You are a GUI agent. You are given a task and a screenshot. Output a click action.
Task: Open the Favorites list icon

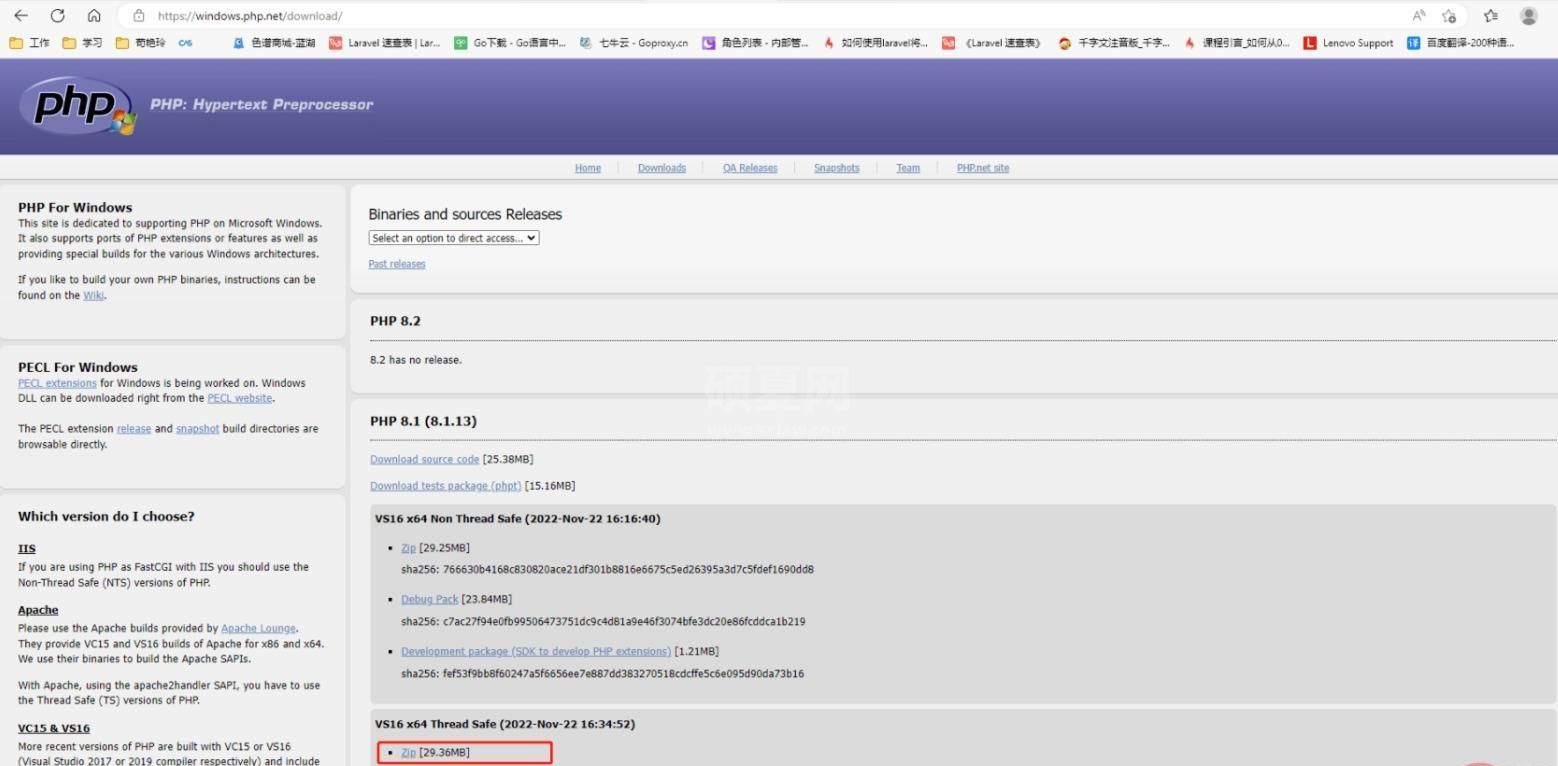(x=1490, y=15)
